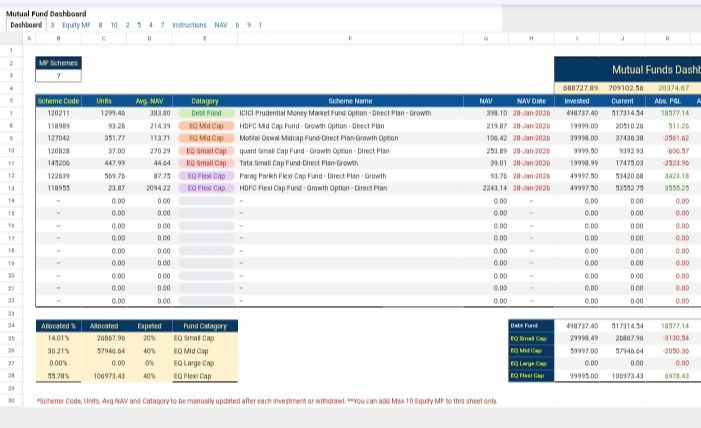Click the Avg. NAV column heading
Viewport: 701px width, 428px height.
(x=149, y=101)
